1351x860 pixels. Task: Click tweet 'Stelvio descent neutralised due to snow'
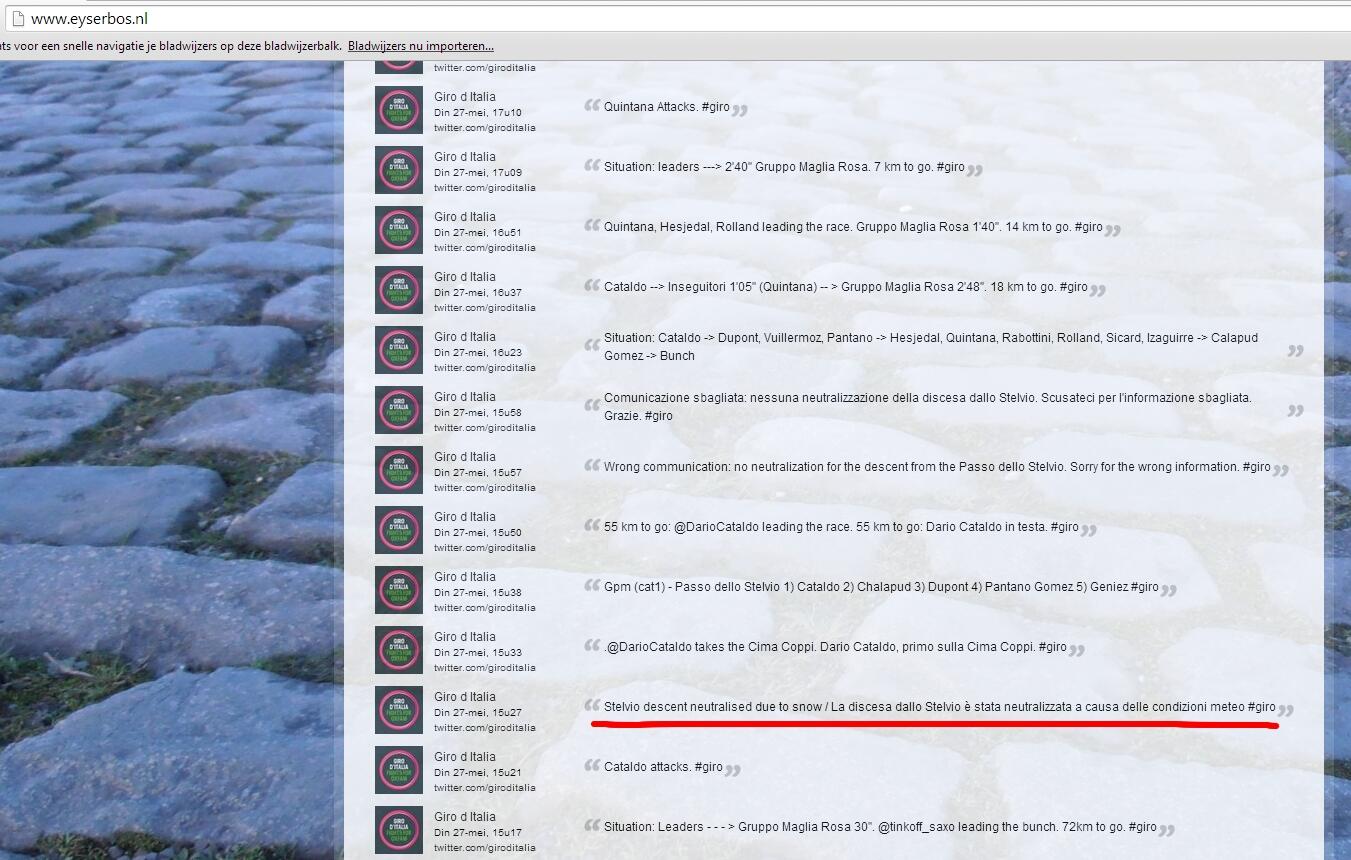(x=940, y=707)
